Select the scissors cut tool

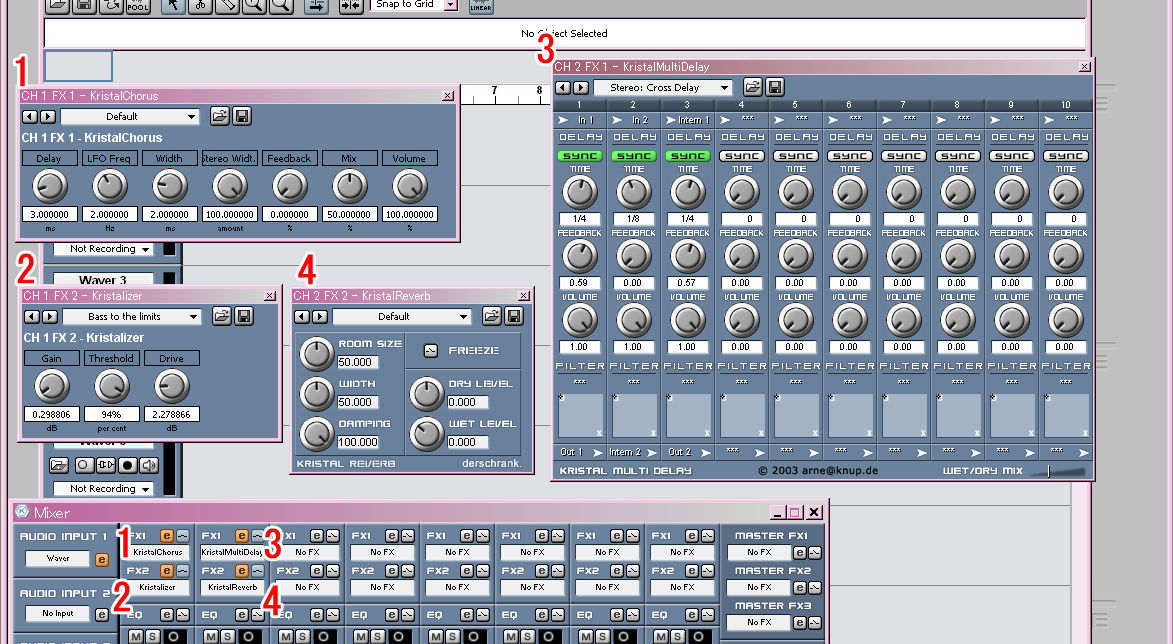coord(200,5)
